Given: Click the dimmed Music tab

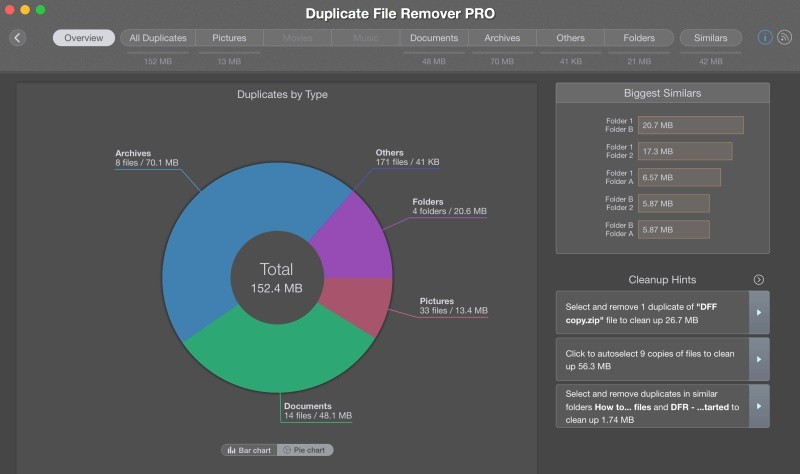Looking at the screenshot, I should (x=366, y=38).
